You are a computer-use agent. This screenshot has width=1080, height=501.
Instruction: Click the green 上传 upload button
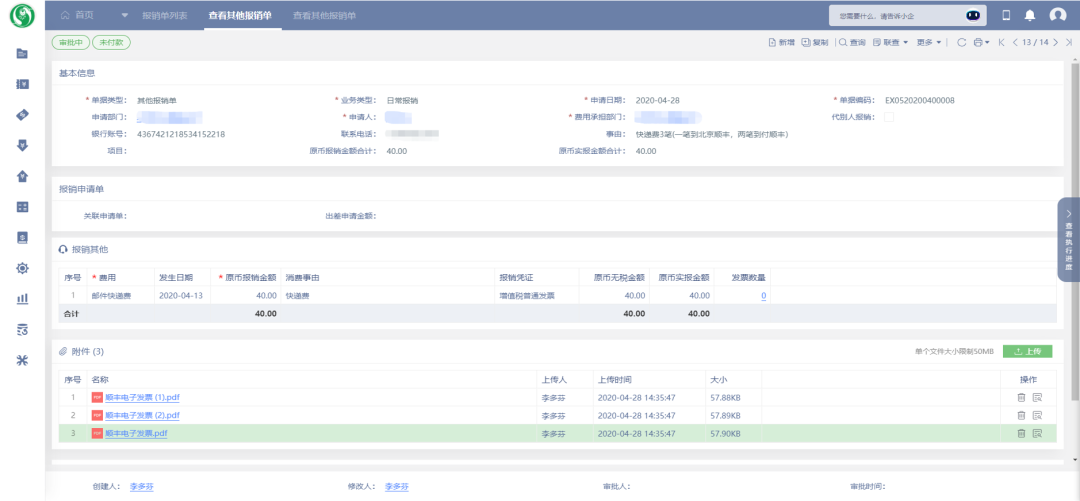(1027, 351)
